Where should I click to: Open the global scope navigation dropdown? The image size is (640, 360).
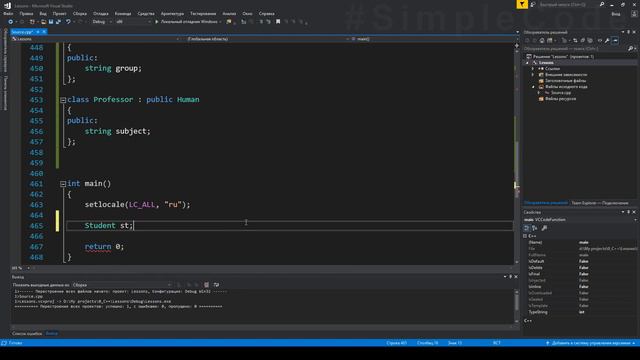[268, 39]
